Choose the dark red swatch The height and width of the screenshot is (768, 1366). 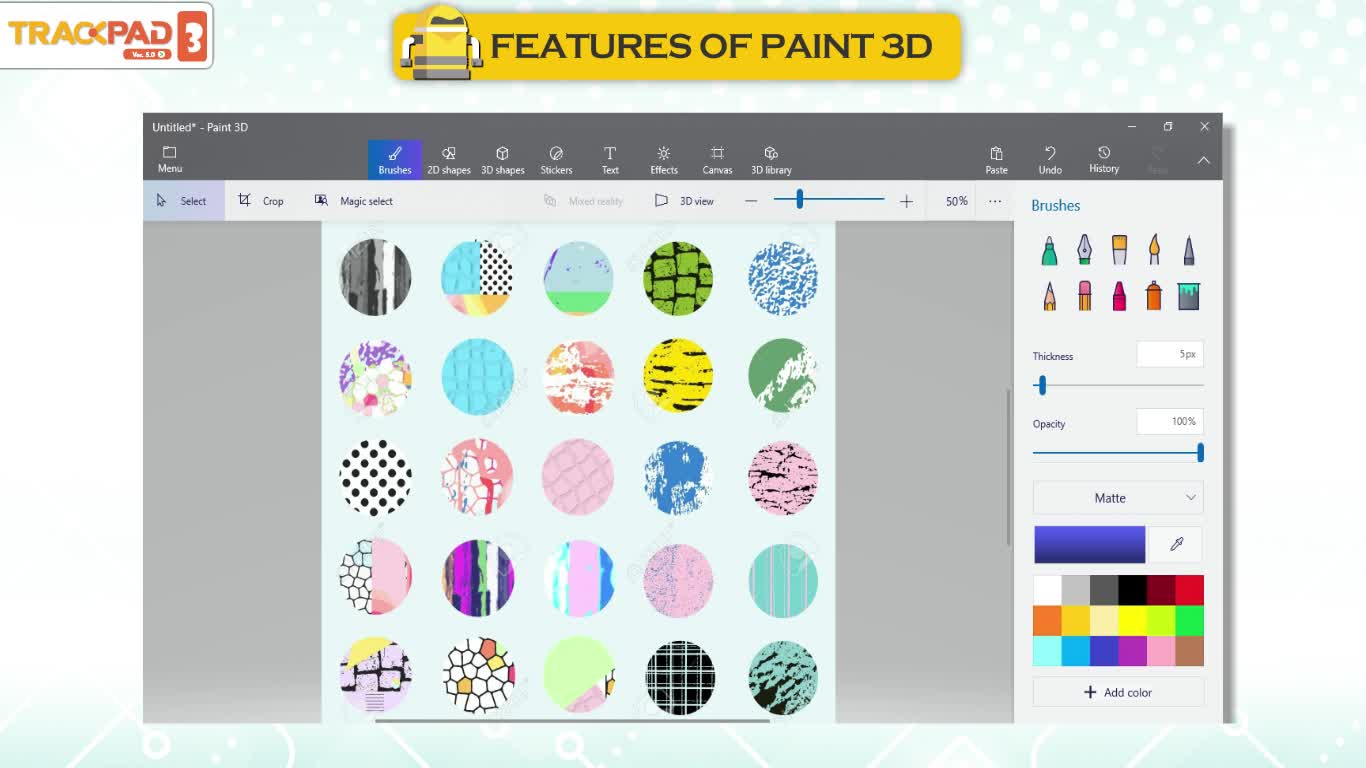[x=1161, y=590]
